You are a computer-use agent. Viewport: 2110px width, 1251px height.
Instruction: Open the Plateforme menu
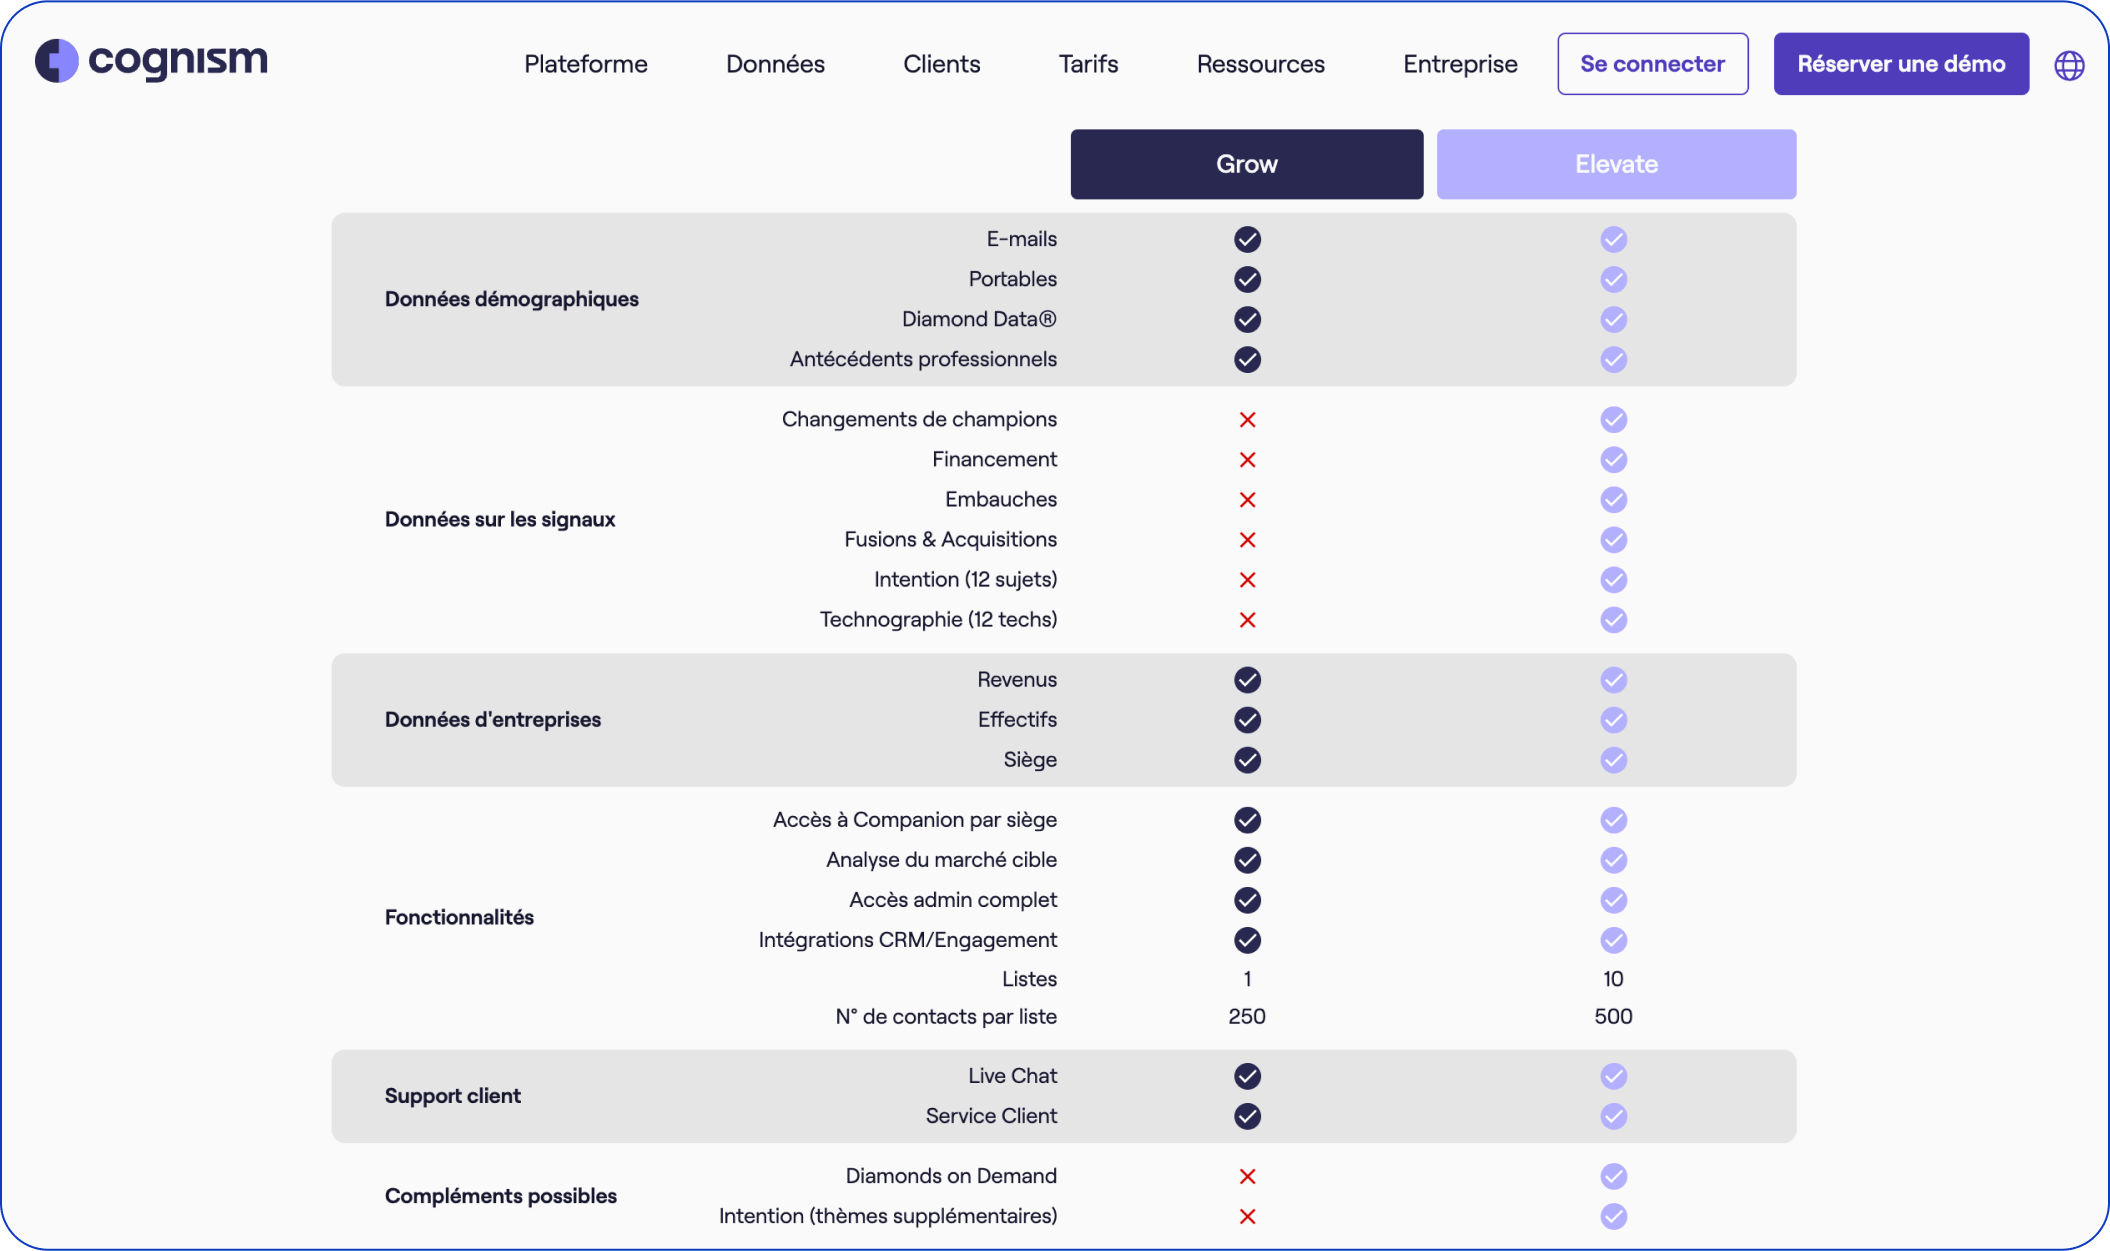586,64
